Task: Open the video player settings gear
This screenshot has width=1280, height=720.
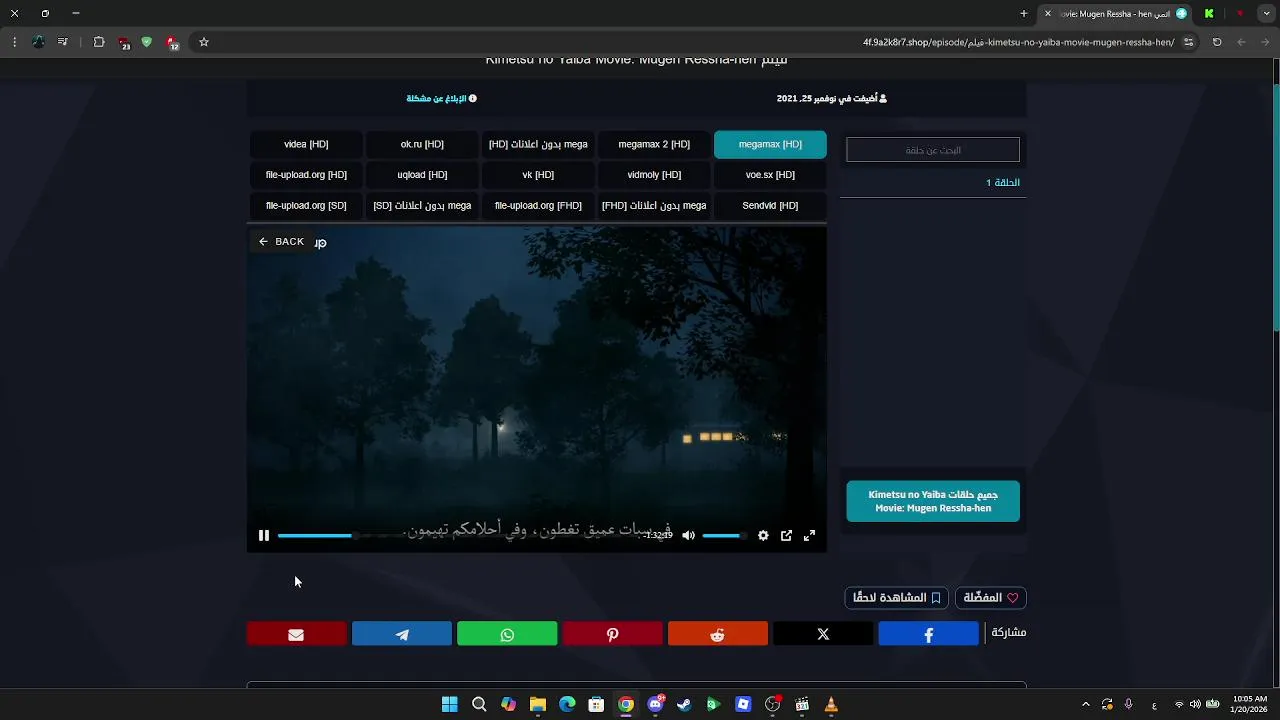Action: [763, 536]
